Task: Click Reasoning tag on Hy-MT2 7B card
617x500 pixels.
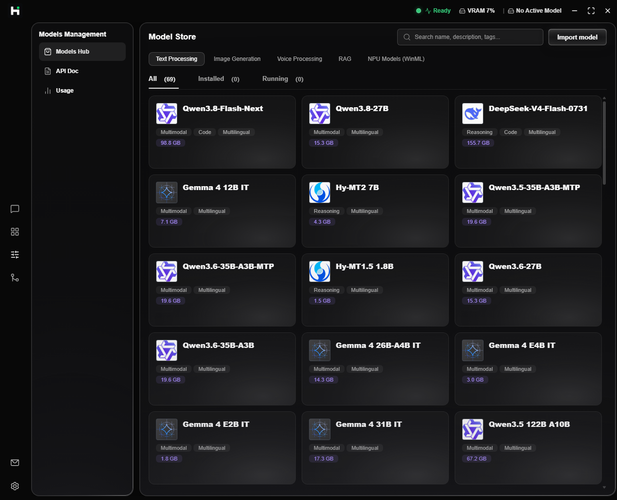Action: coord(326,211)
